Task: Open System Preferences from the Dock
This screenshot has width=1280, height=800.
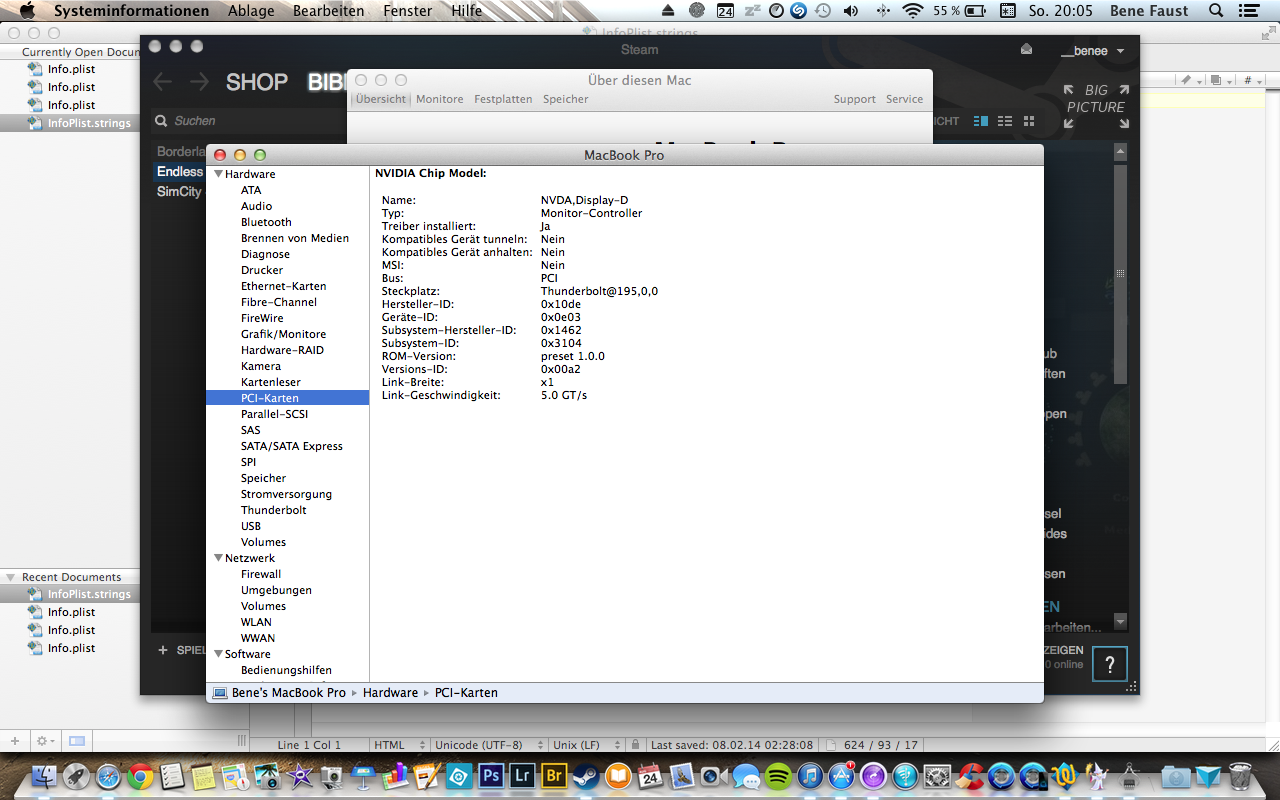Action: coord(938,775)
